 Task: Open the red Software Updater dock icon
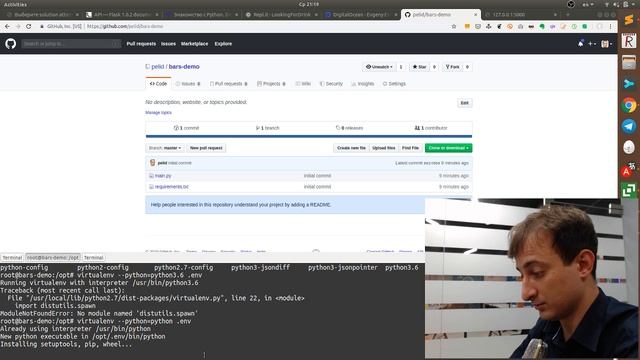628,170
